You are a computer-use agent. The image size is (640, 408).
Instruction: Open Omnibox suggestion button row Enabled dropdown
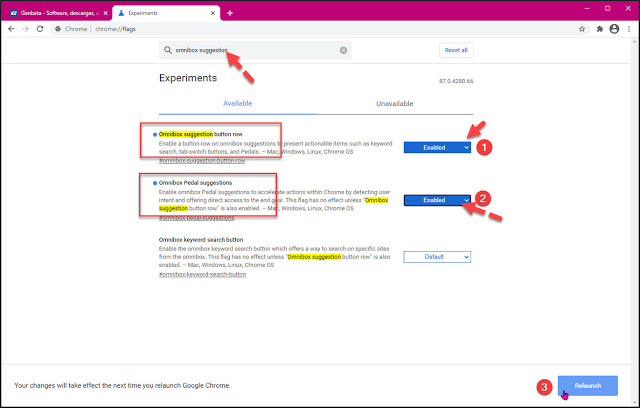[x=436, y=147]
